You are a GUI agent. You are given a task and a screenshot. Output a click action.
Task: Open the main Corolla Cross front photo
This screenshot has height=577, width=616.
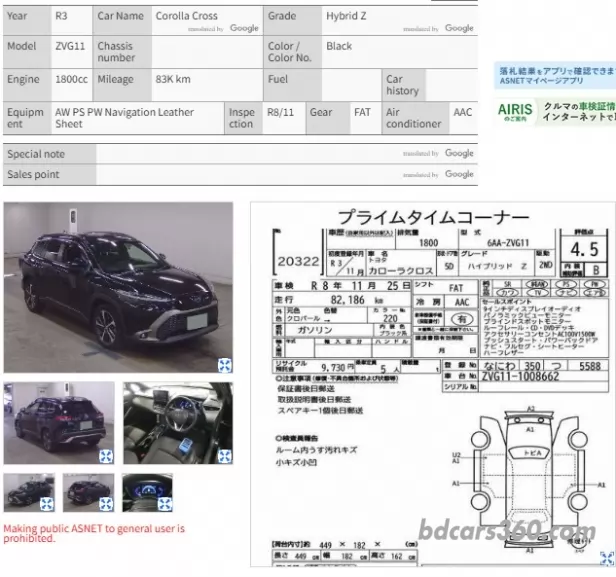[x=118, y=287]
